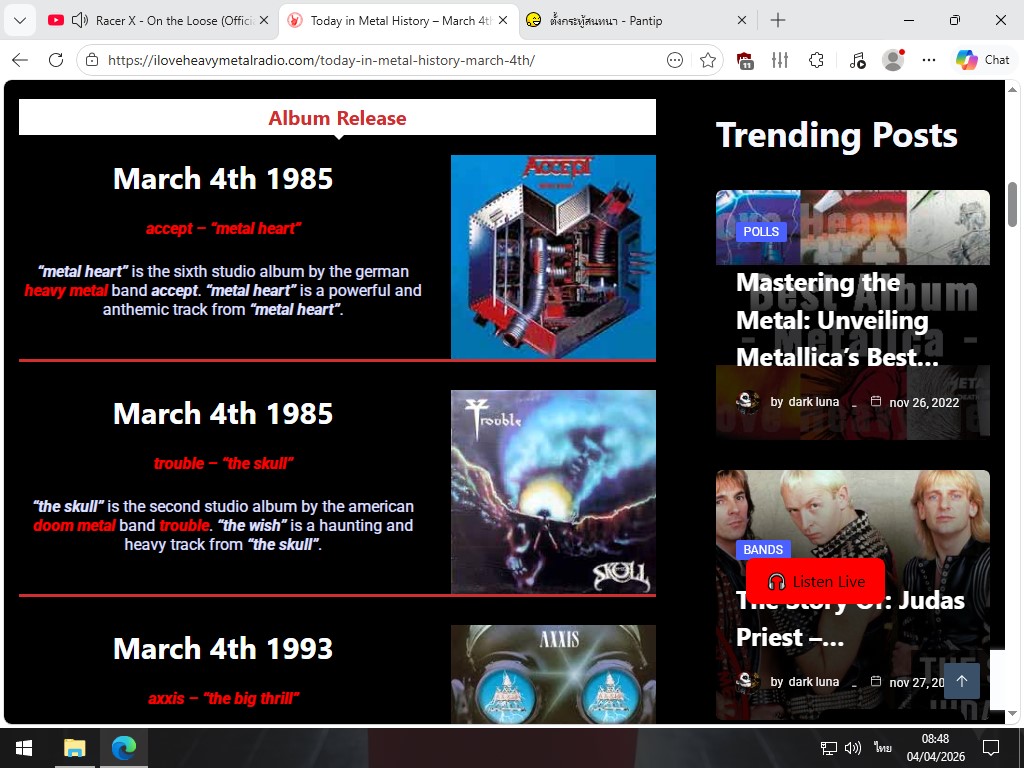Viewport: 1024px width, 768px height.
Task: Click the first March 4th 1985 heading above accept
Action: [223, 179]
